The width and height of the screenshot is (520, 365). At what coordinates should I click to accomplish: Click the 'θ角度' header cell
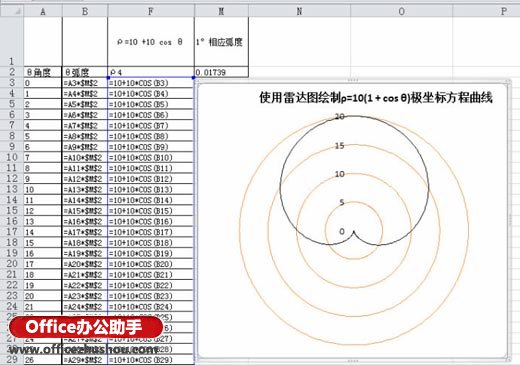click(x=43, y=72)
